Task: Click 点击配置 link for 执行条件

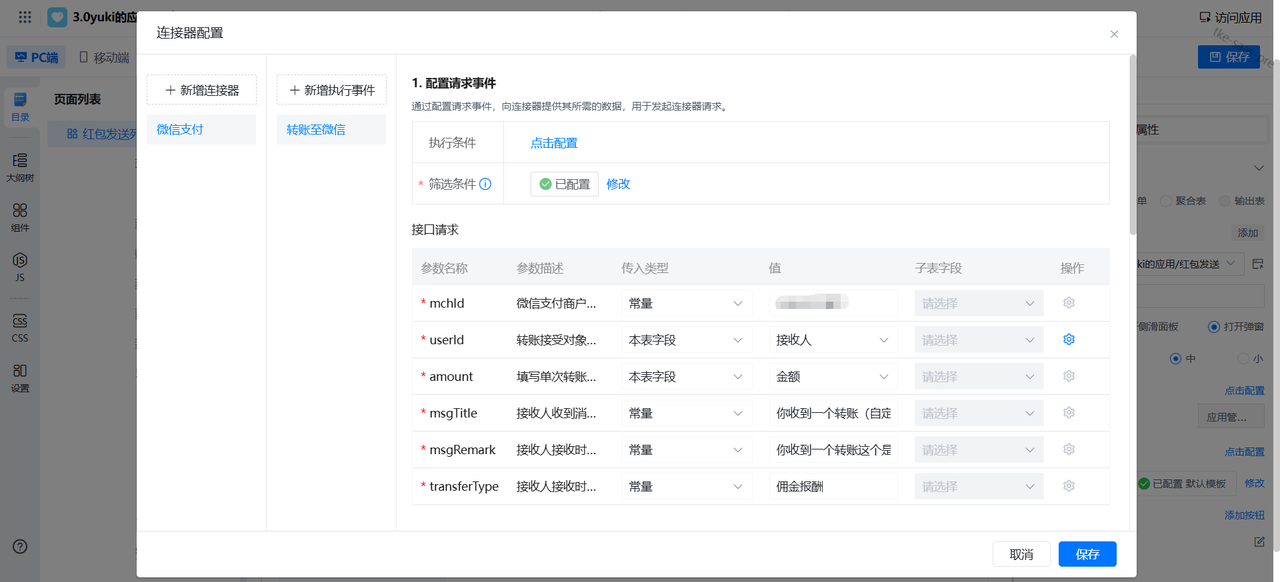Action: (554, 143)
